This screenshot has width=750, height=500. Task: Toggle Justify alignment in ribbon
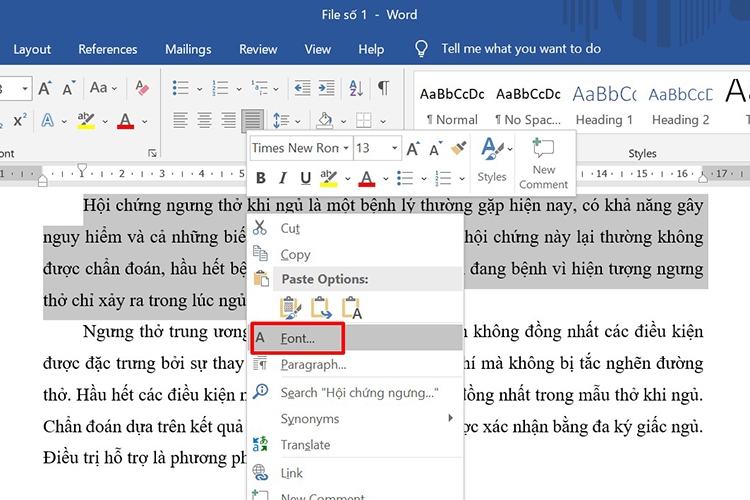tap(253, 120)
